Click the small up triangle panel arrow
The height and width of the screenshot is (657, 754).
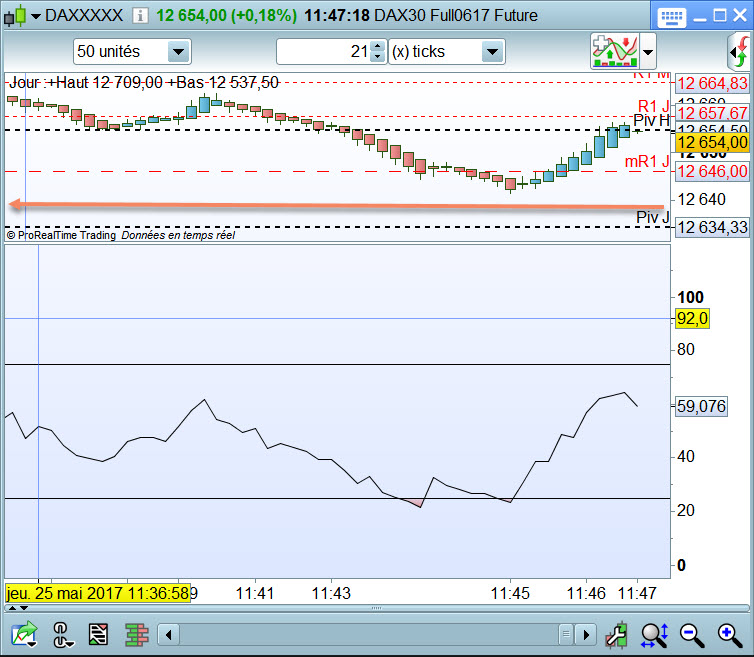click(12, 608)
